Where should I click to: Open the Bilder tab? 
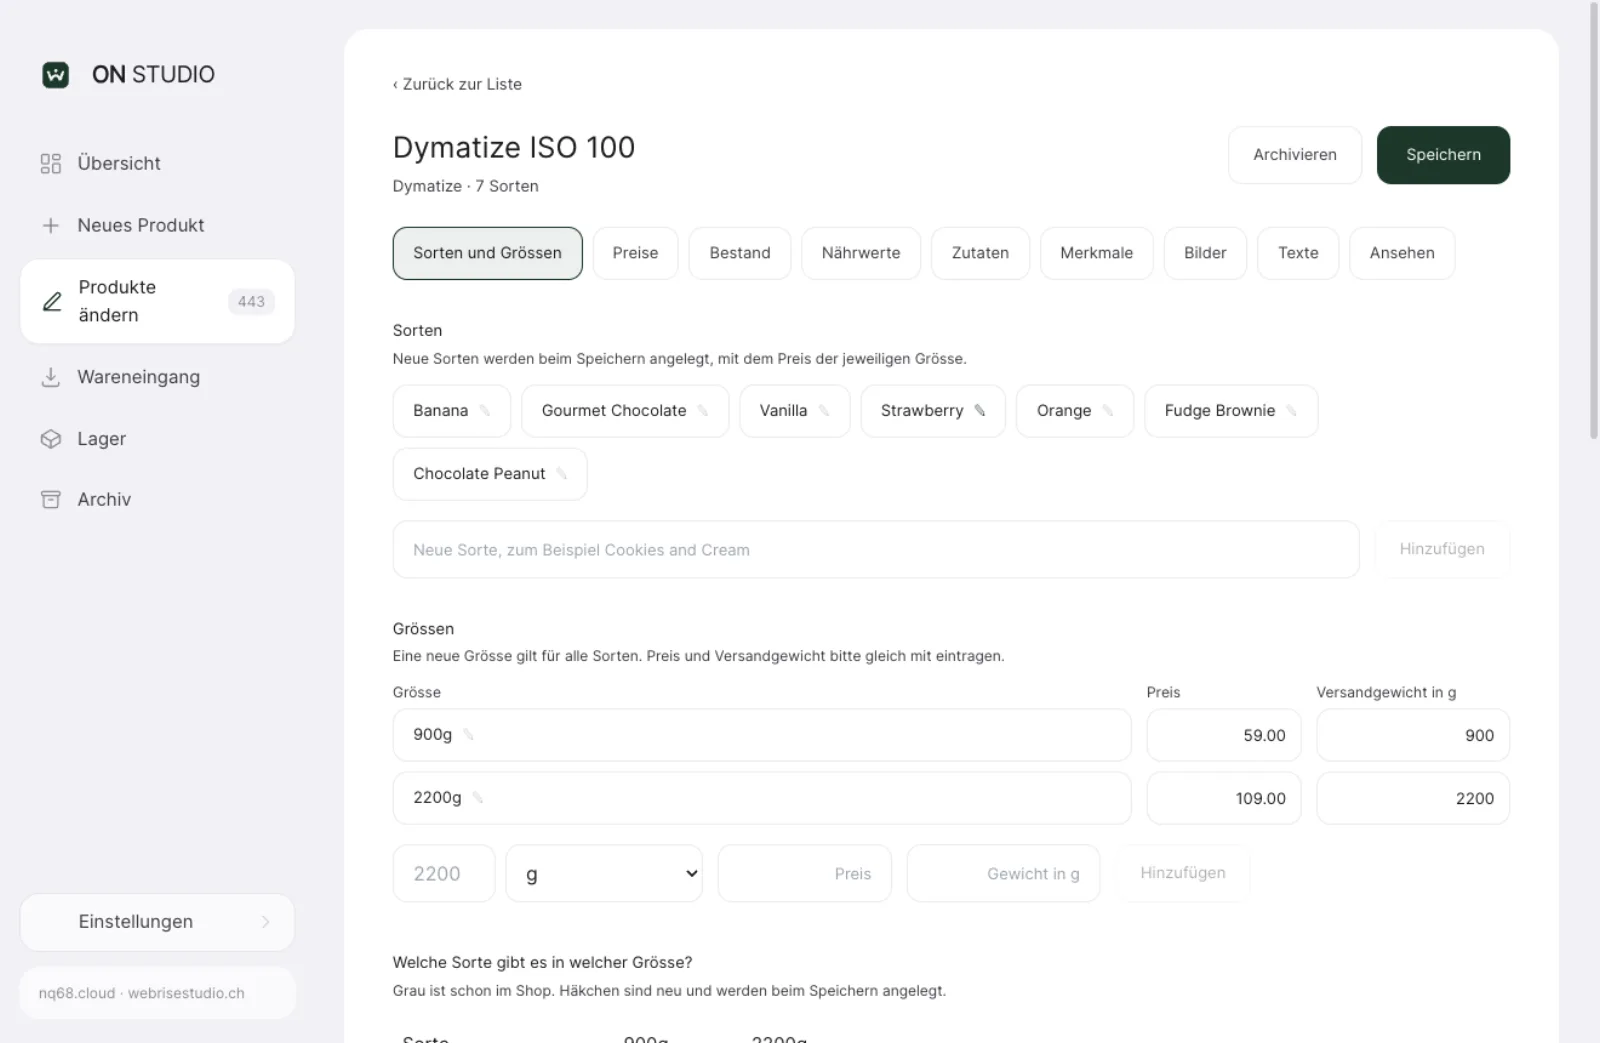coord(1205,253)
